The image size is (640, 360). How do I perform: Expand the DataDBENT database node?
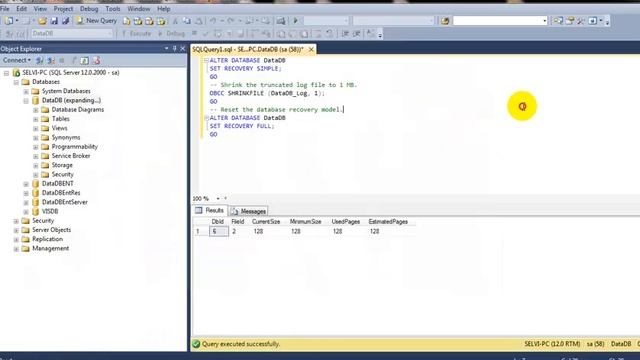click(26, 184)
